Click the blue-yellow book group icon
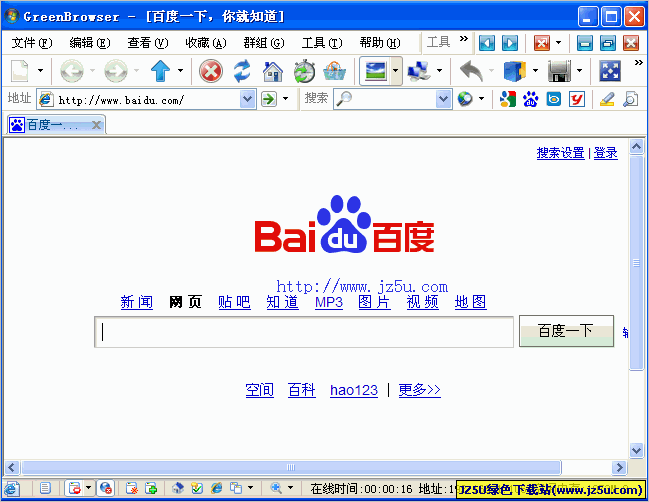Viewport: 649px width, 502px height. click(514, 71)
